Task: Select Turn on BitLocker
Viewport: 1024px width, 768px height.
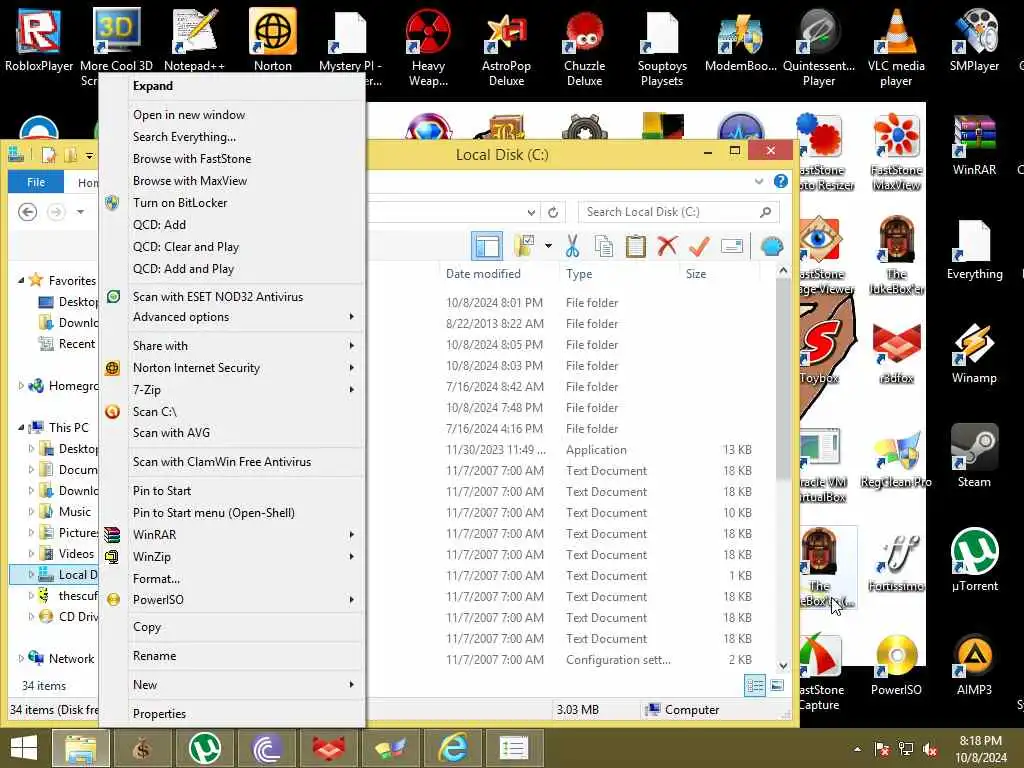Action: pyautogui.click(x=246, y=202)
